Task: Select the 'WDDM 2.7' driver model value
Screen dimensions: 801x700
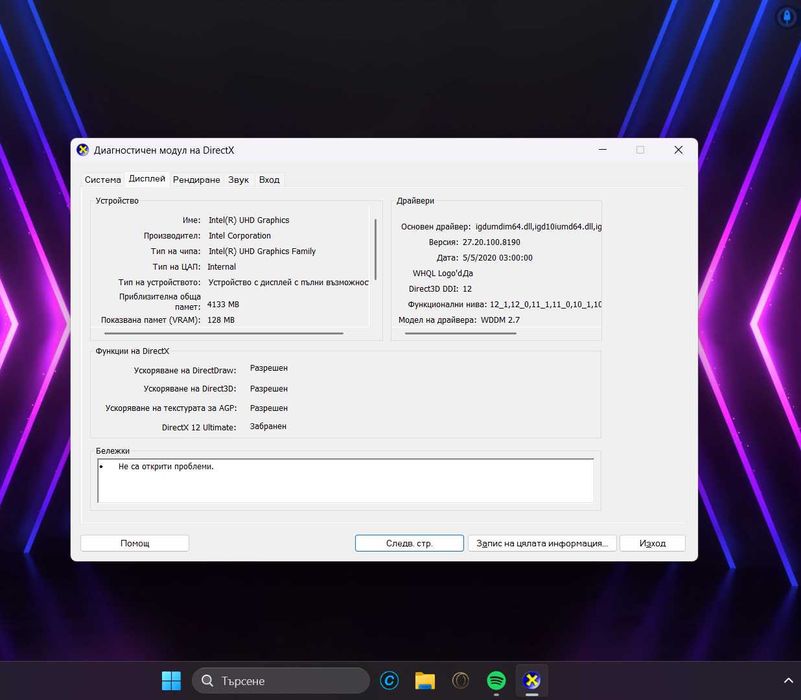Action: [x=500, y=320]
